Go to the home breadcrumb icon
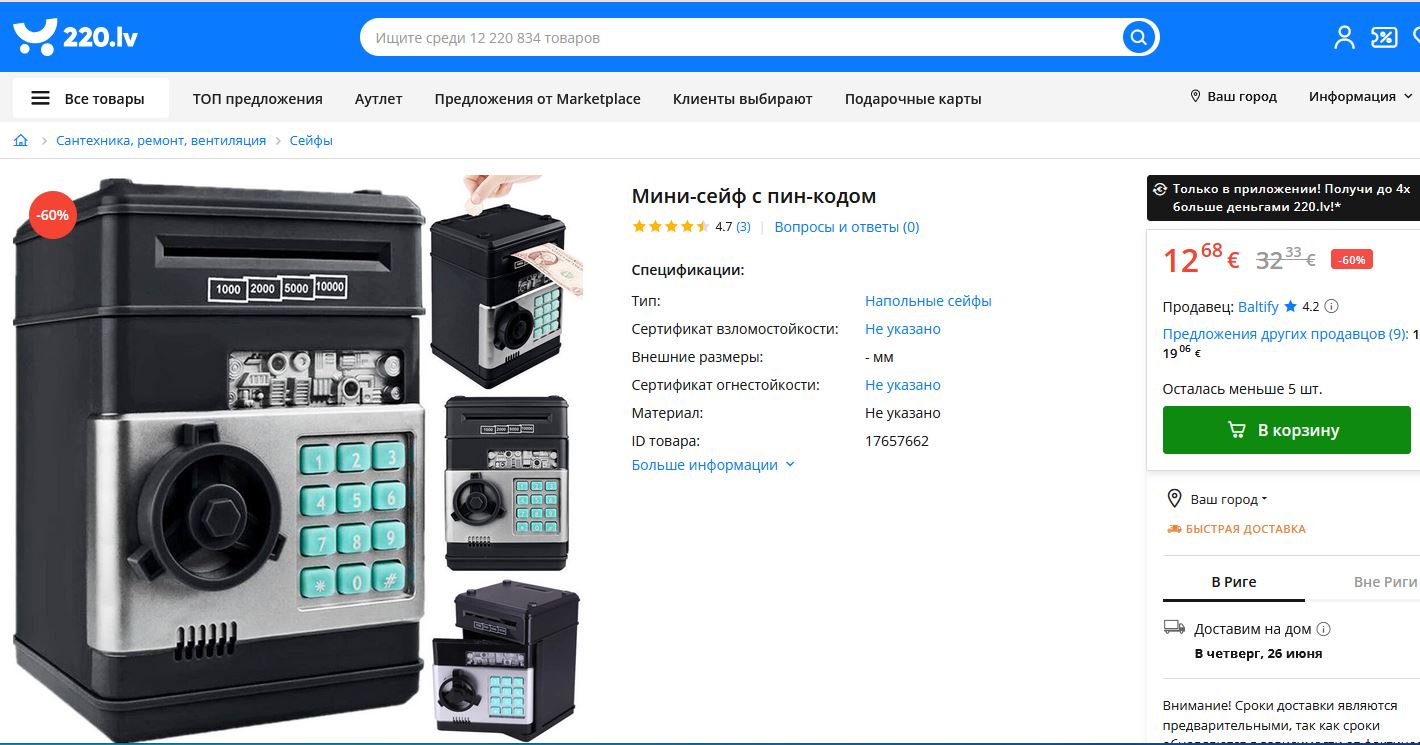The width and height of the screenshot is (1420, 745). coord(21,141)
